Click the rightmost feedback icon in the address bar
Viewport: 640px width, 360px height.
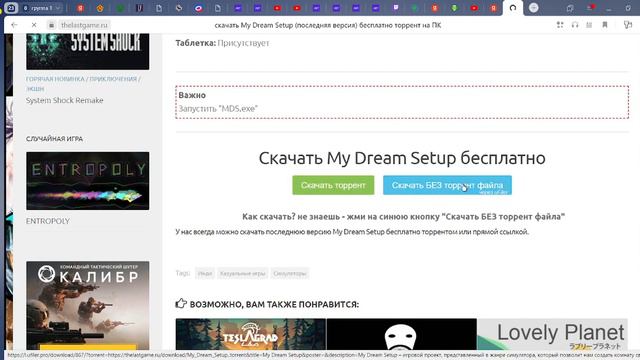pyautogui.click(x=628, y=25)
